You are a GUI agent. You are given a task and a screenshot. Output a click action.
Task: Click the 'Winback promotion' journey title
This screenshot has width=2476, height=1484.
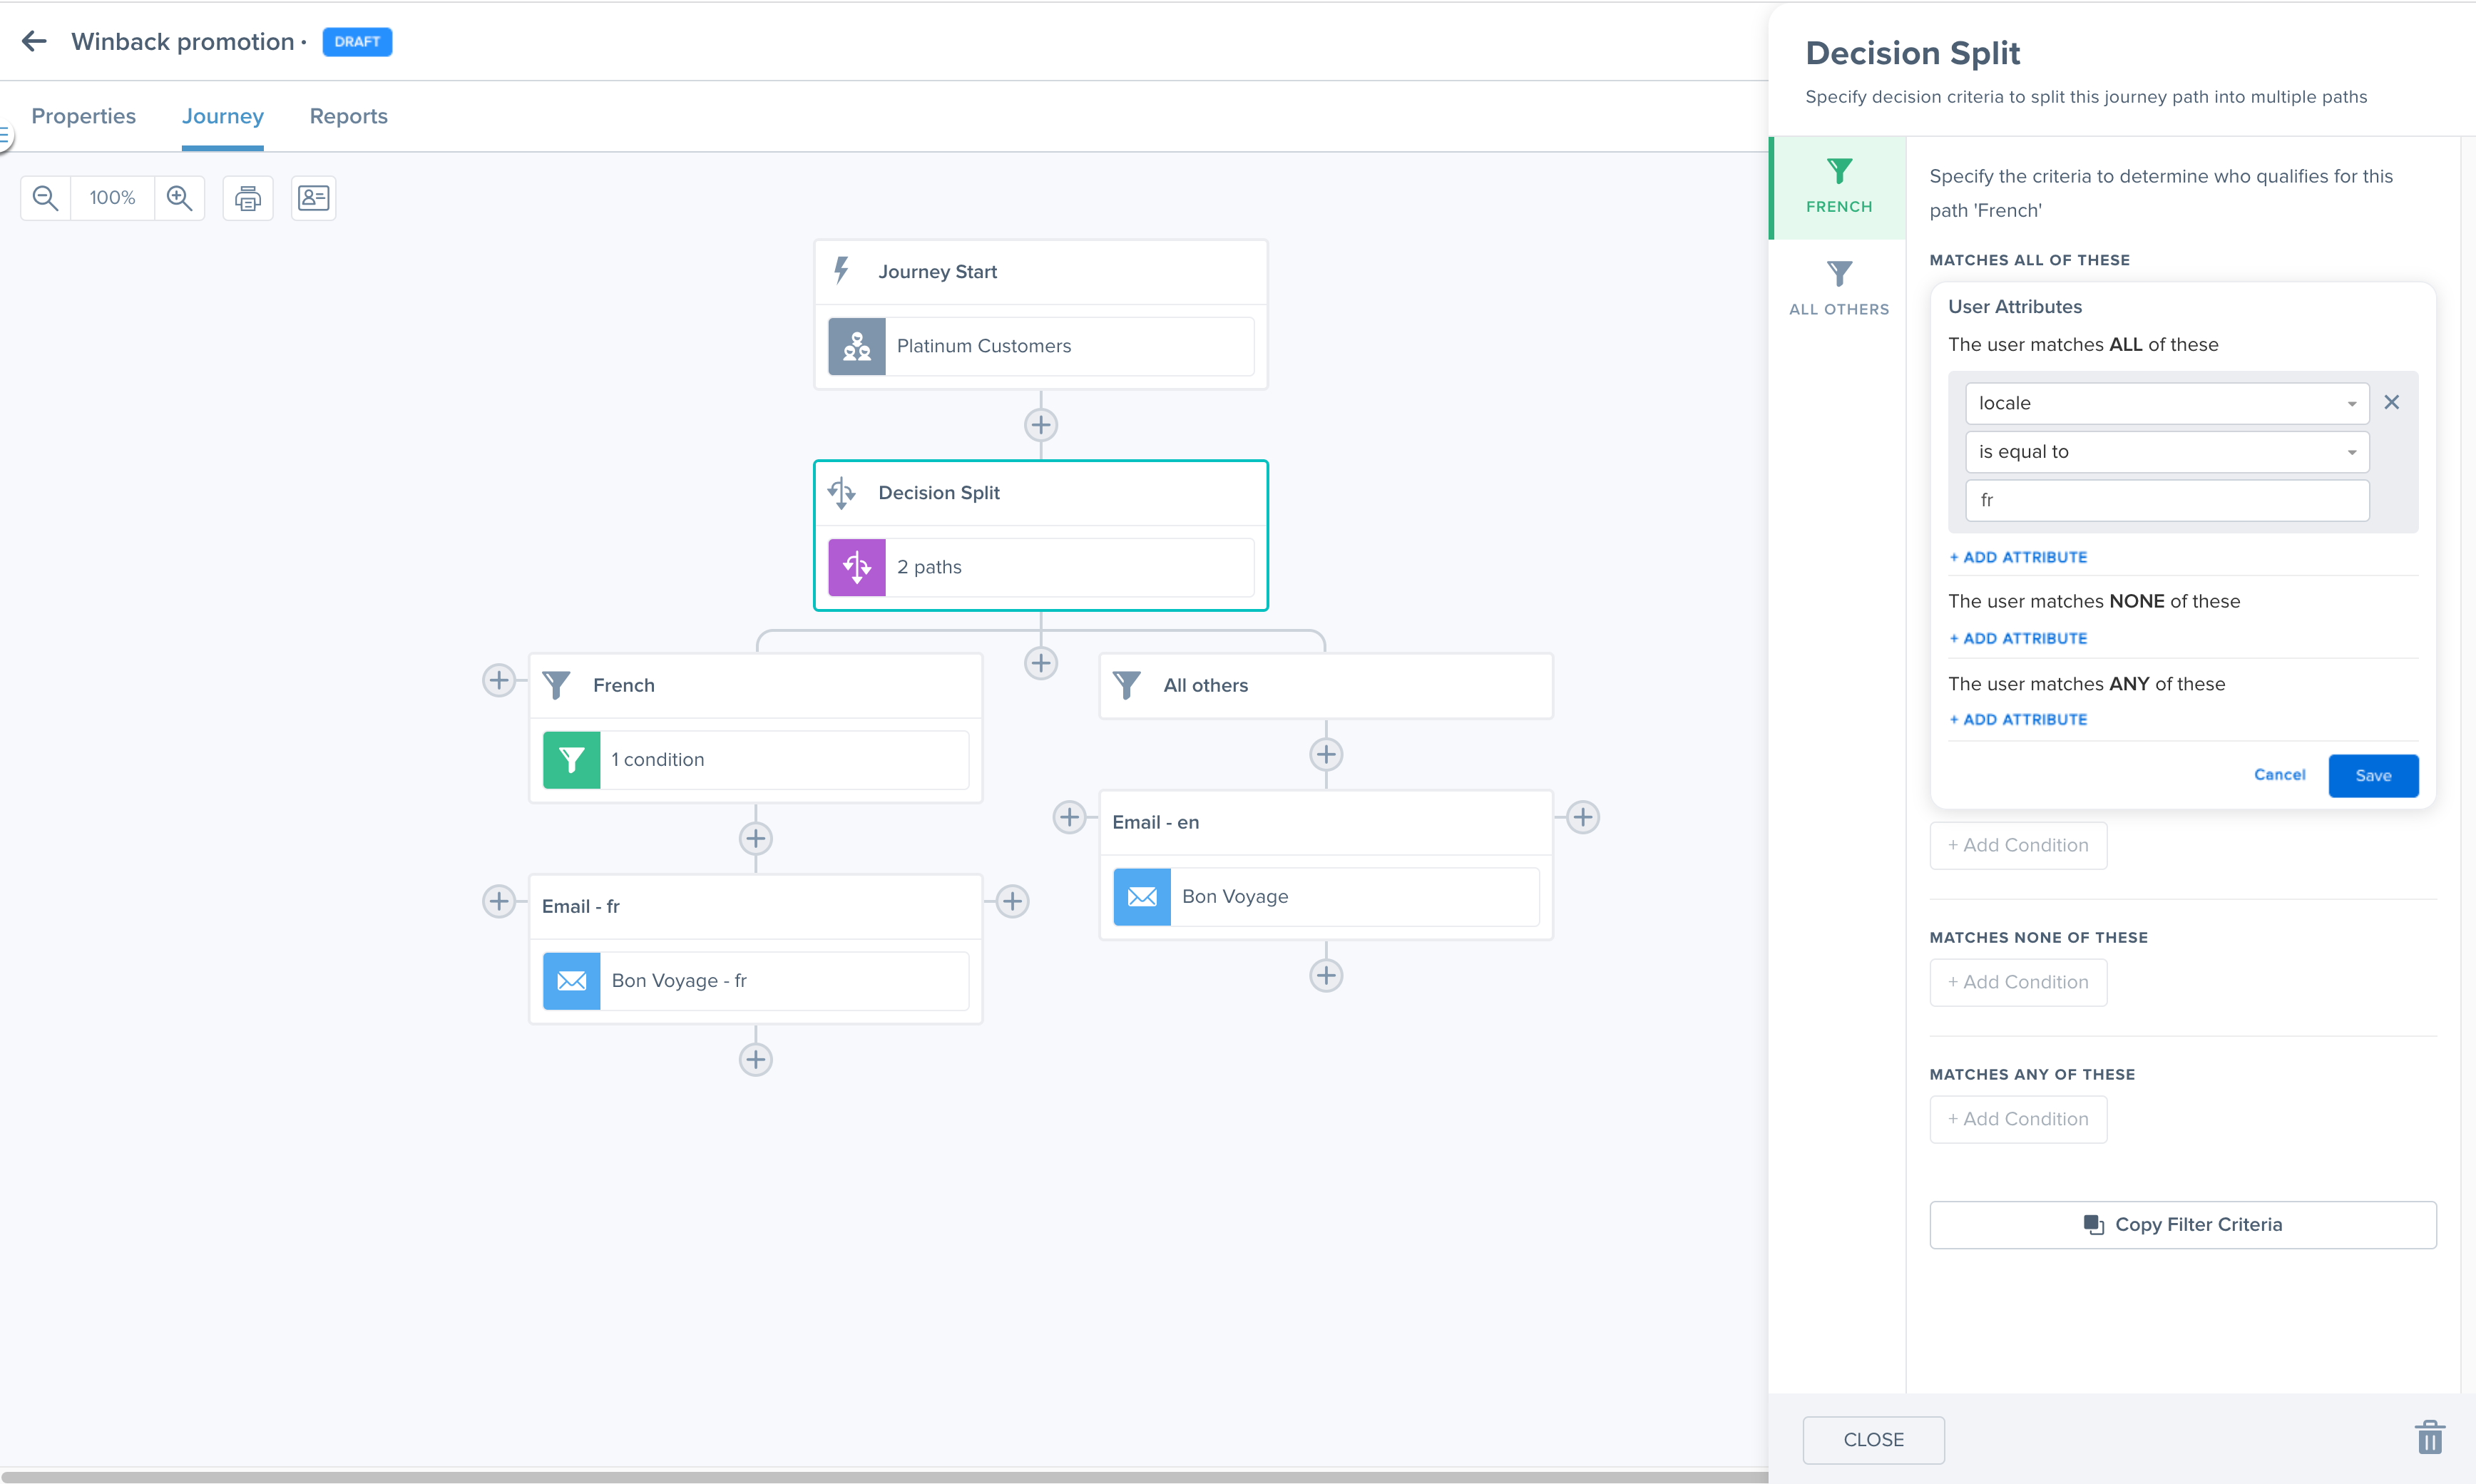point(183,42)
